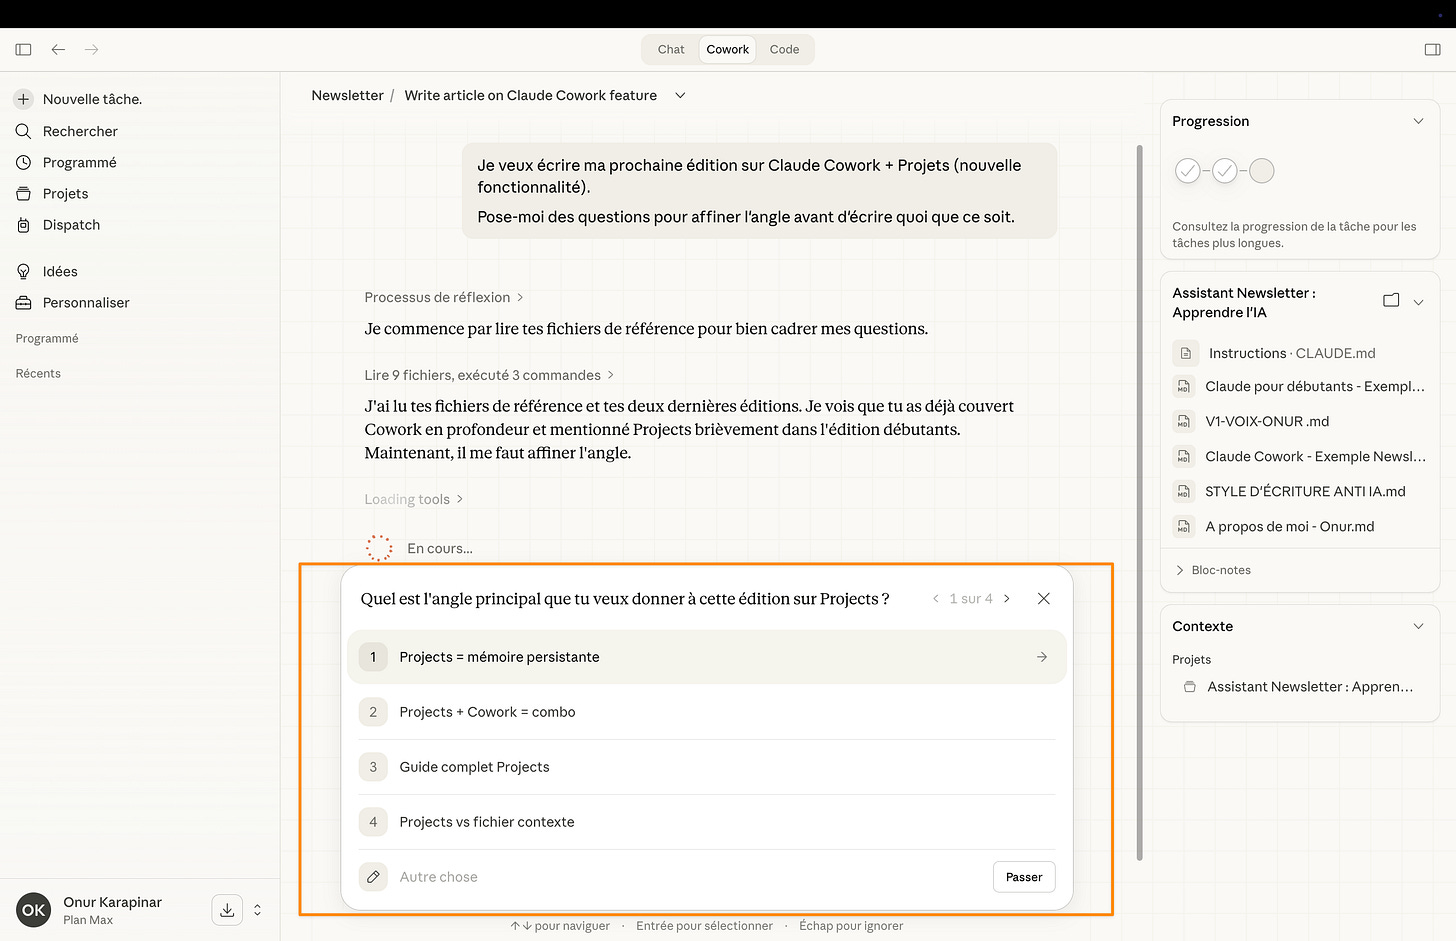
Task: Toggle the right side panel icon
Action: pyautogui.click(x=1432, y=49)
